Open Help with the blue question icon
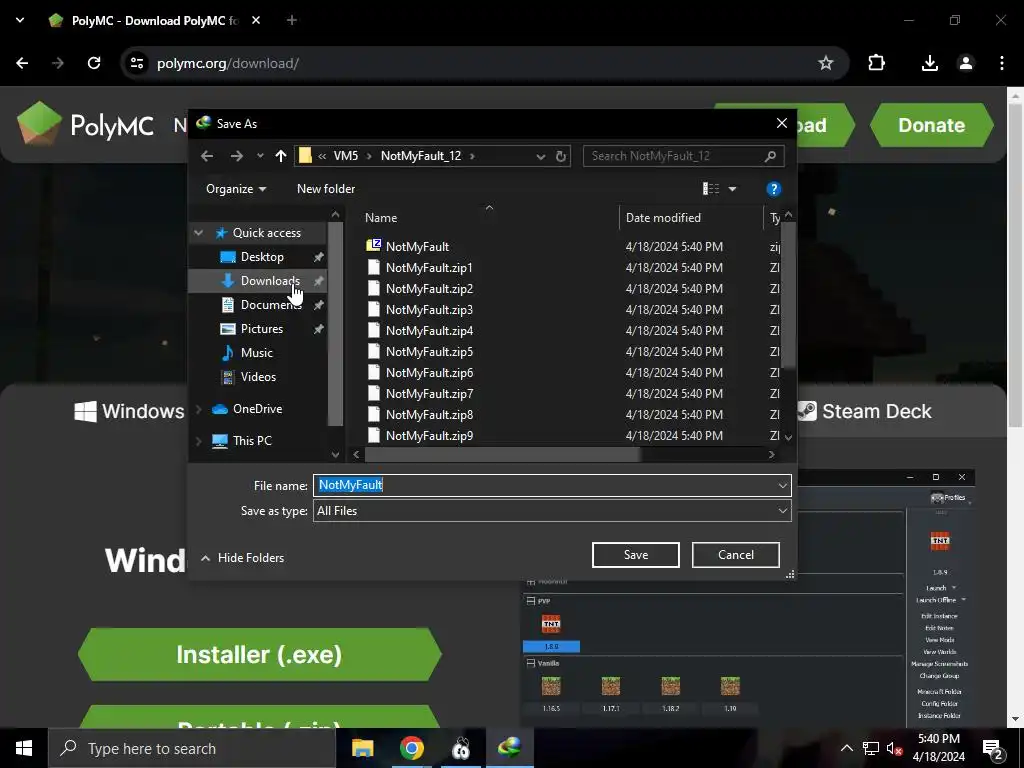Viewport: 1024px width, 768px height. tap(773, 189)
